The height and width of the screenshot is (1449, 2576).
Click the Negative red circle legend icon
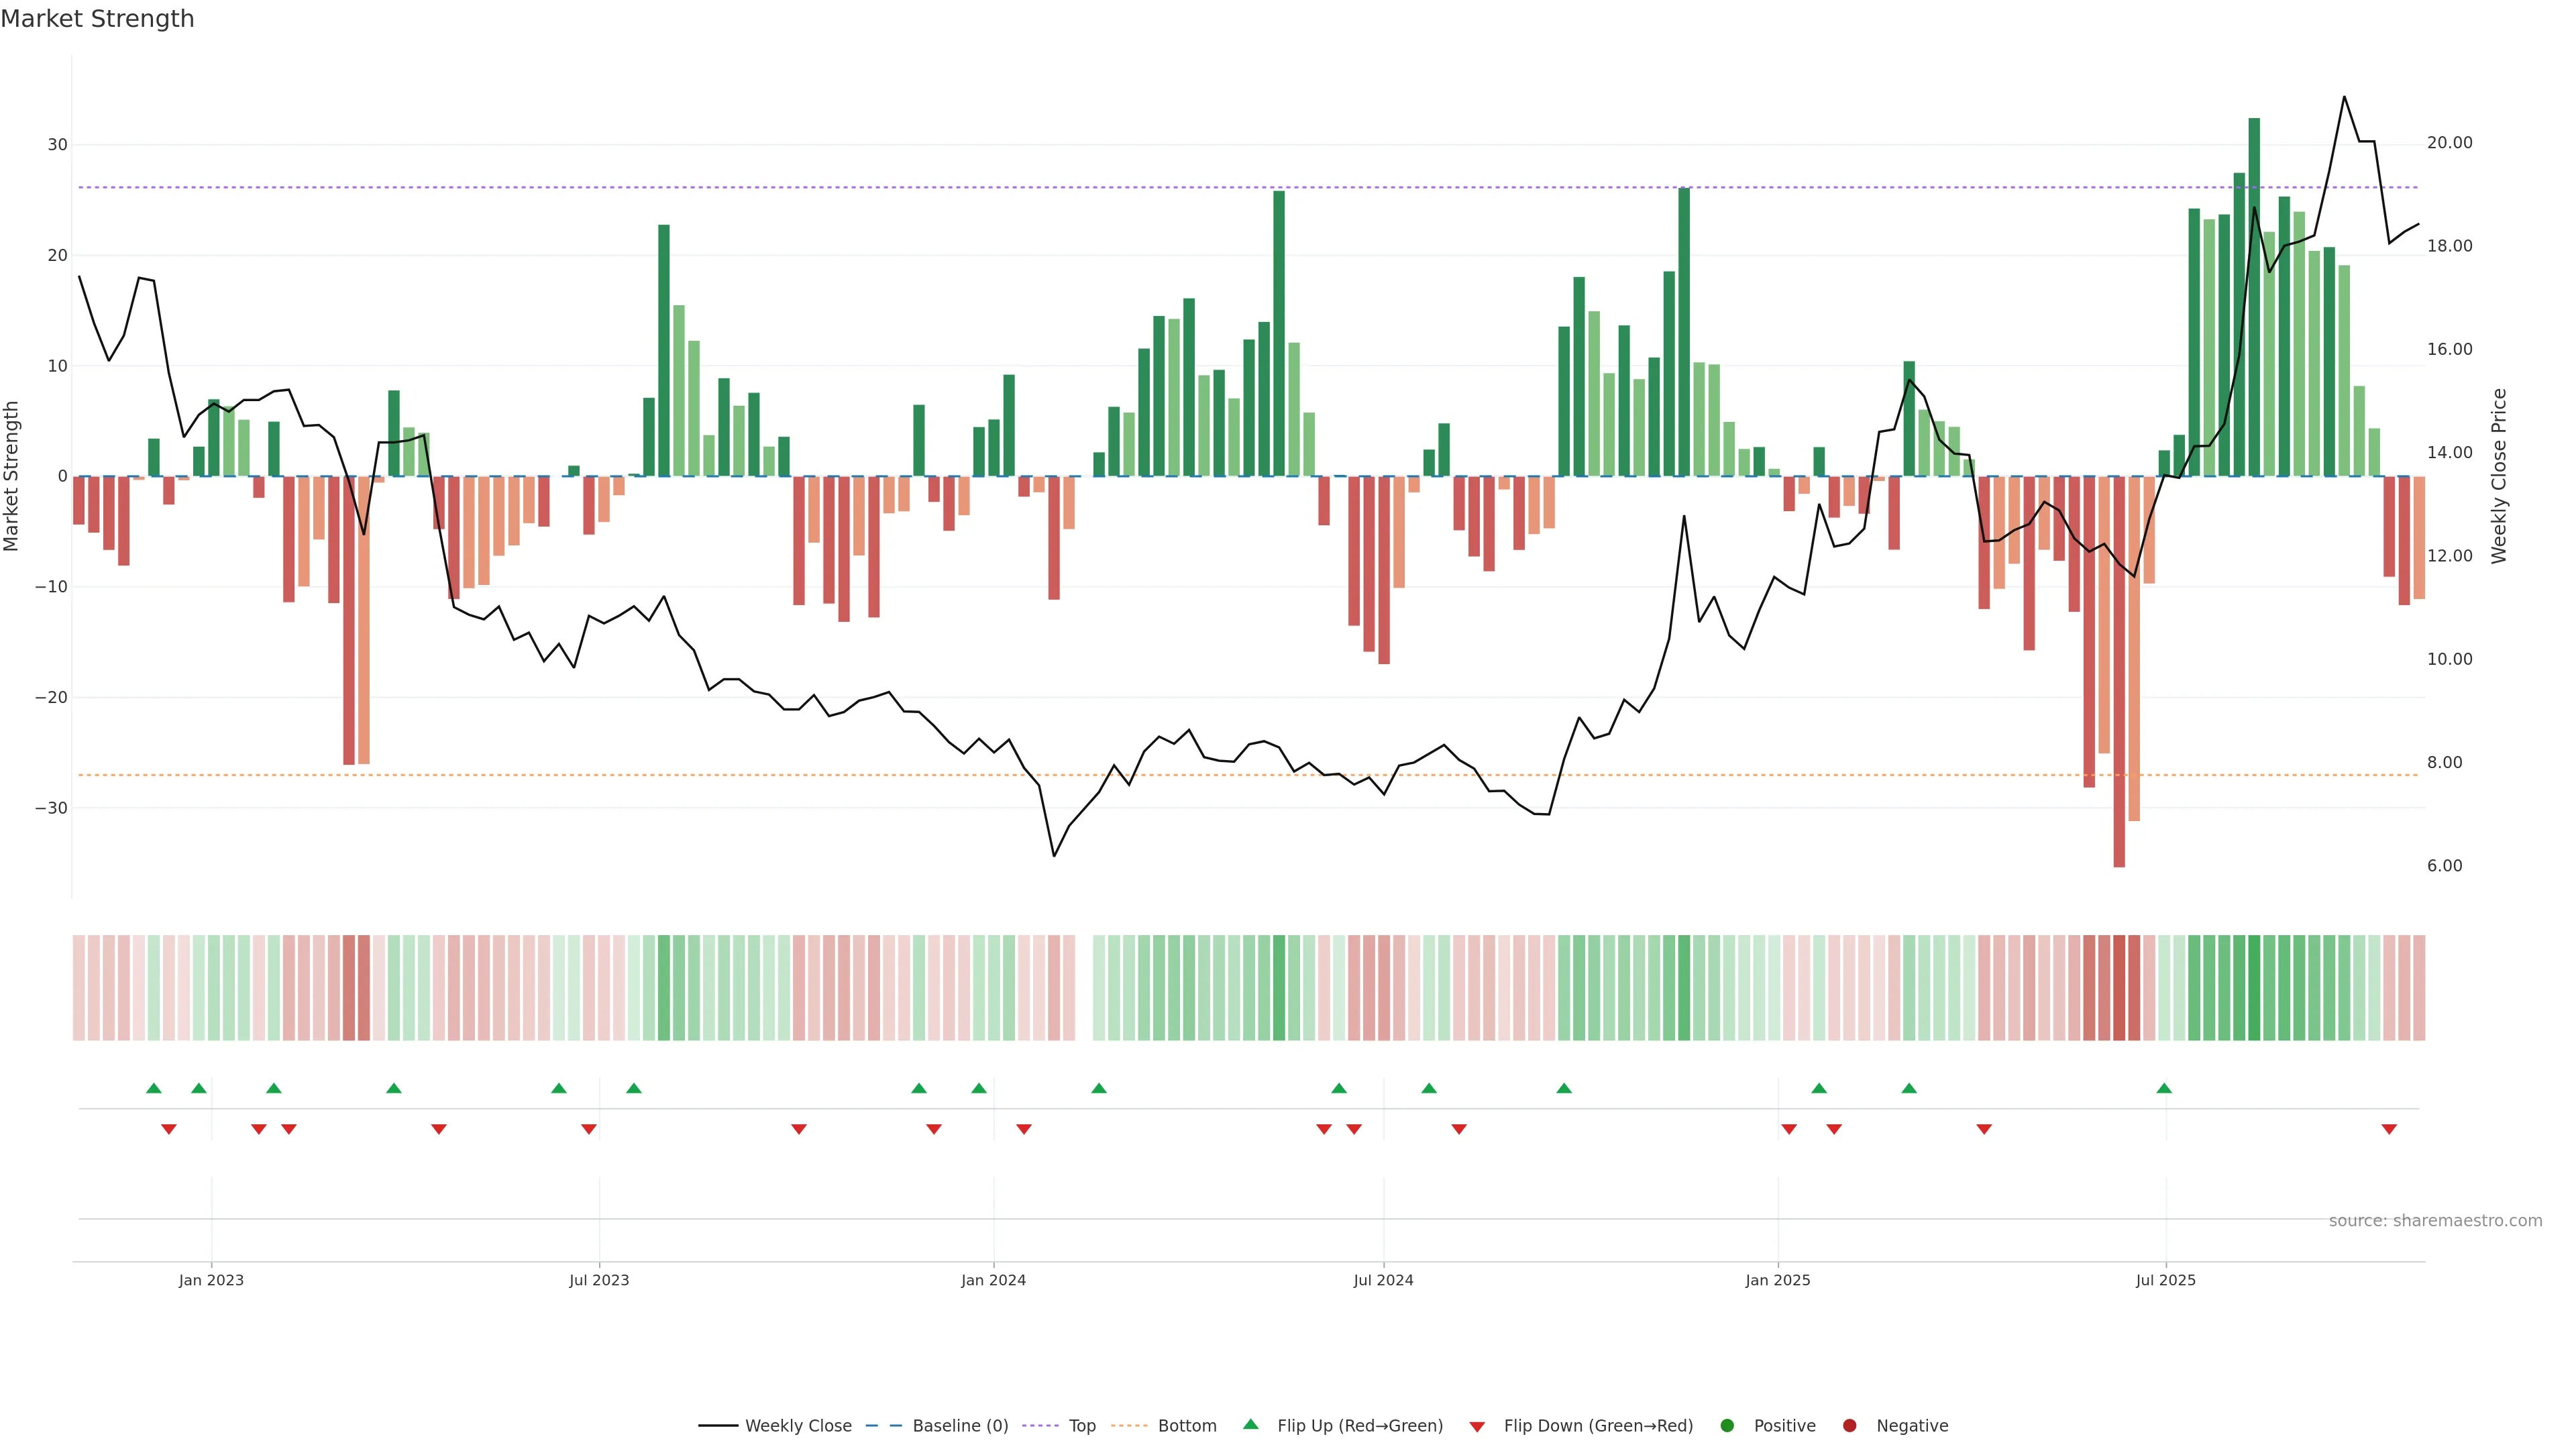(1849, 1426)
